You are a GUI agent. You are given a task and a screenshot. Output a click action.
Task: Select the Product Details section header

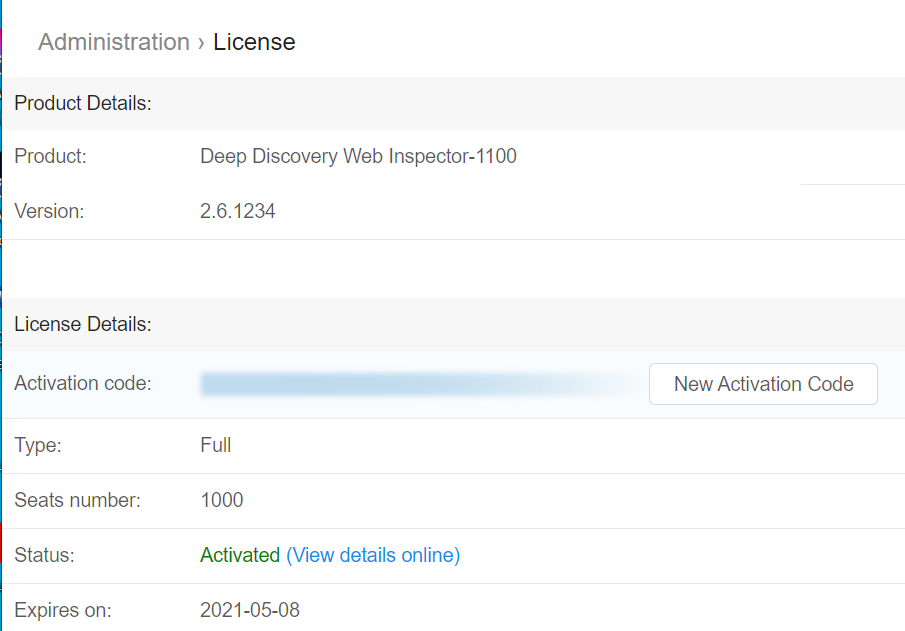click(x=83, y=103)
